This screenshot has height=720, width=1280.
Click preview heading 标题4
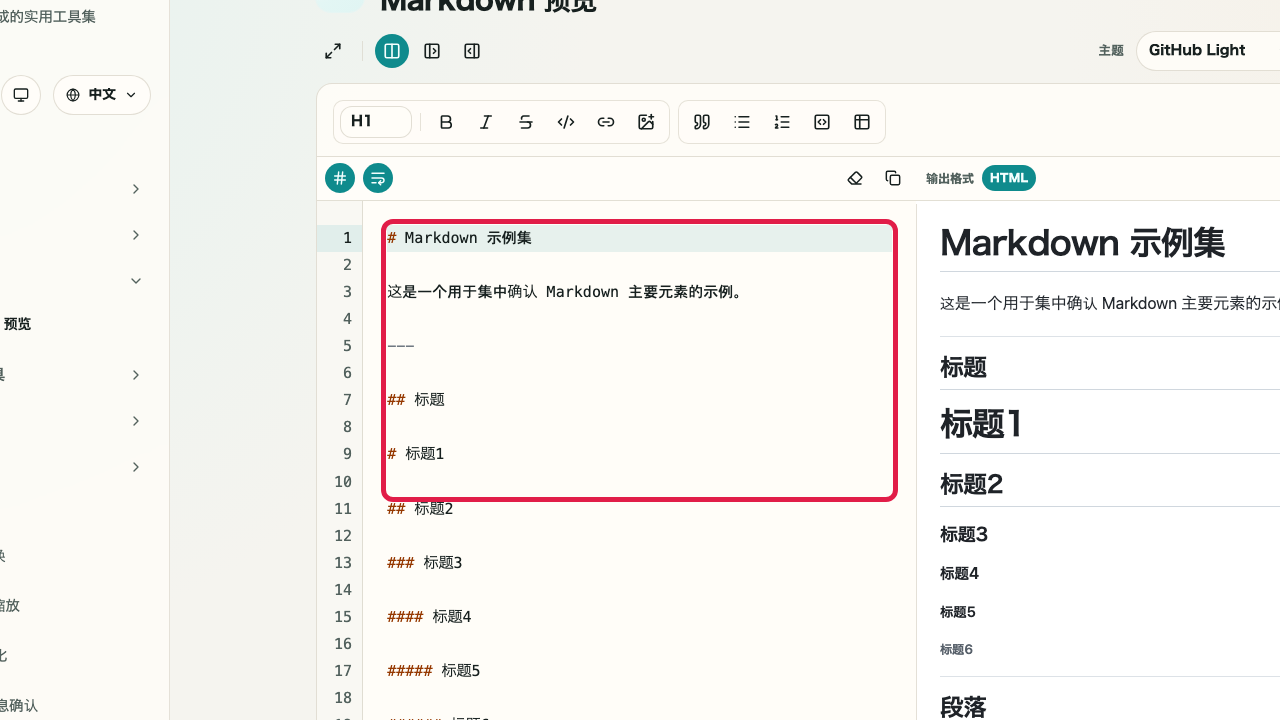click(x=959, y=574)
